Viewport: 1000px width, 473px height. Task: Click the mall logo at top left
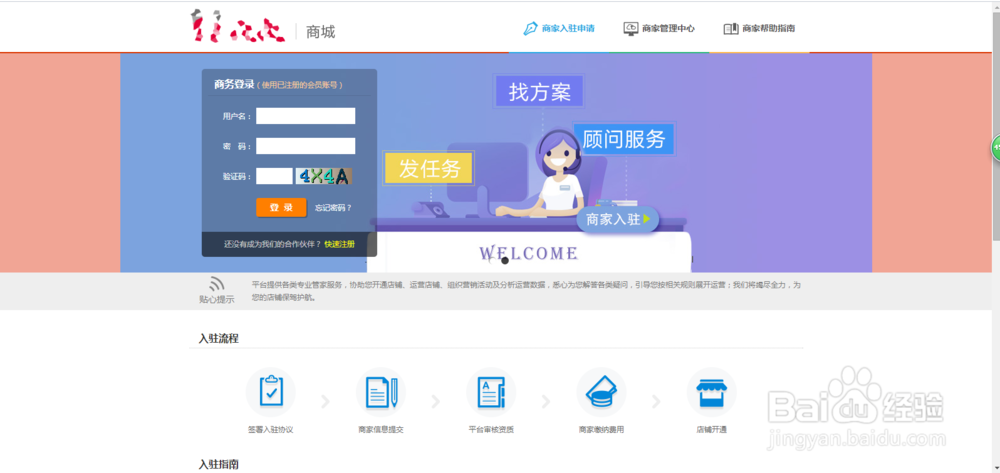[239, 26]
